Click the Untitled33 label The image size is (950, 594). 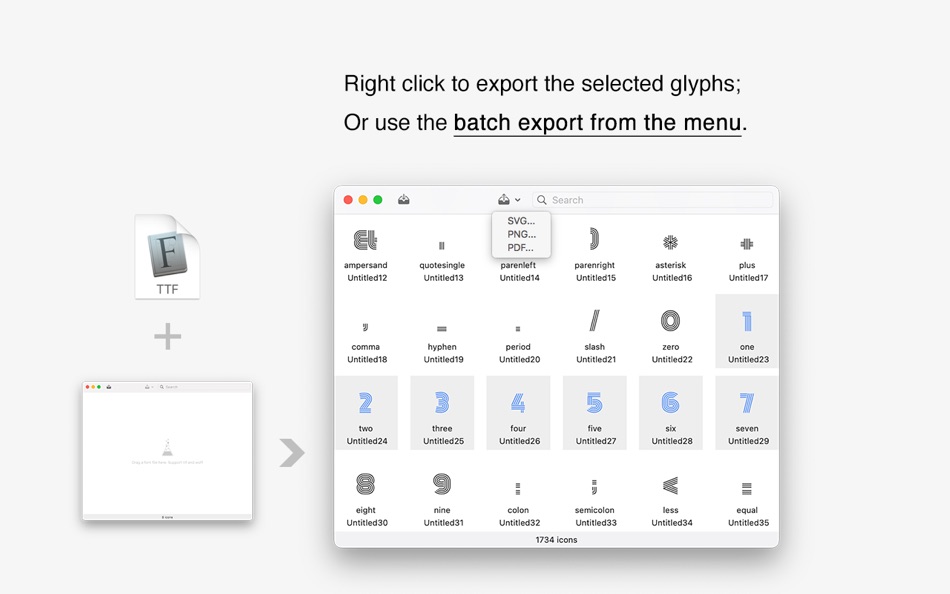point(596,522)
